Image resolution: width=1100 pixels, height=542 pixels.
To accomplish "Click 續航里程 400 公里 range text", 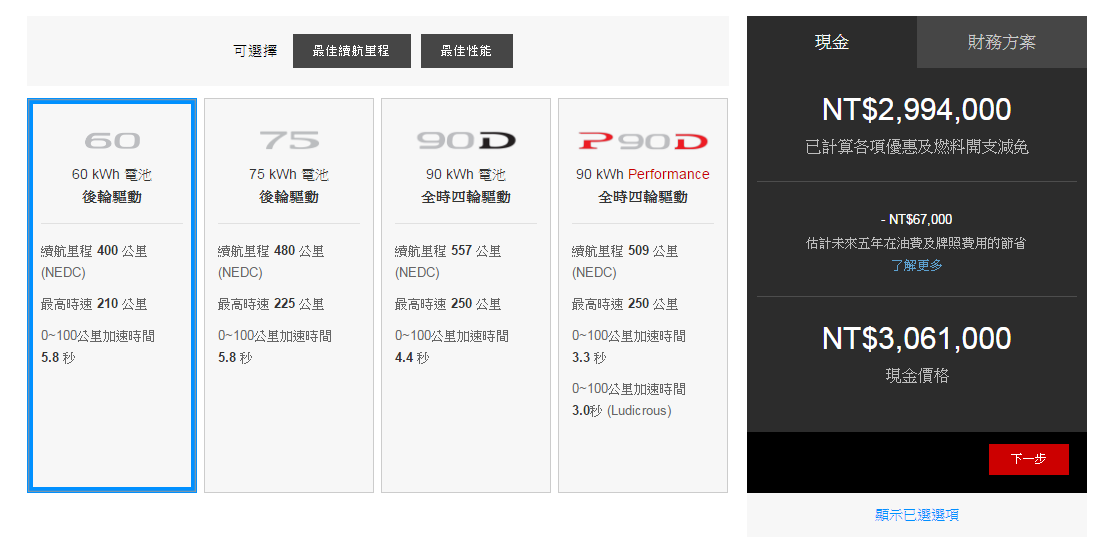I will point(94,251).
